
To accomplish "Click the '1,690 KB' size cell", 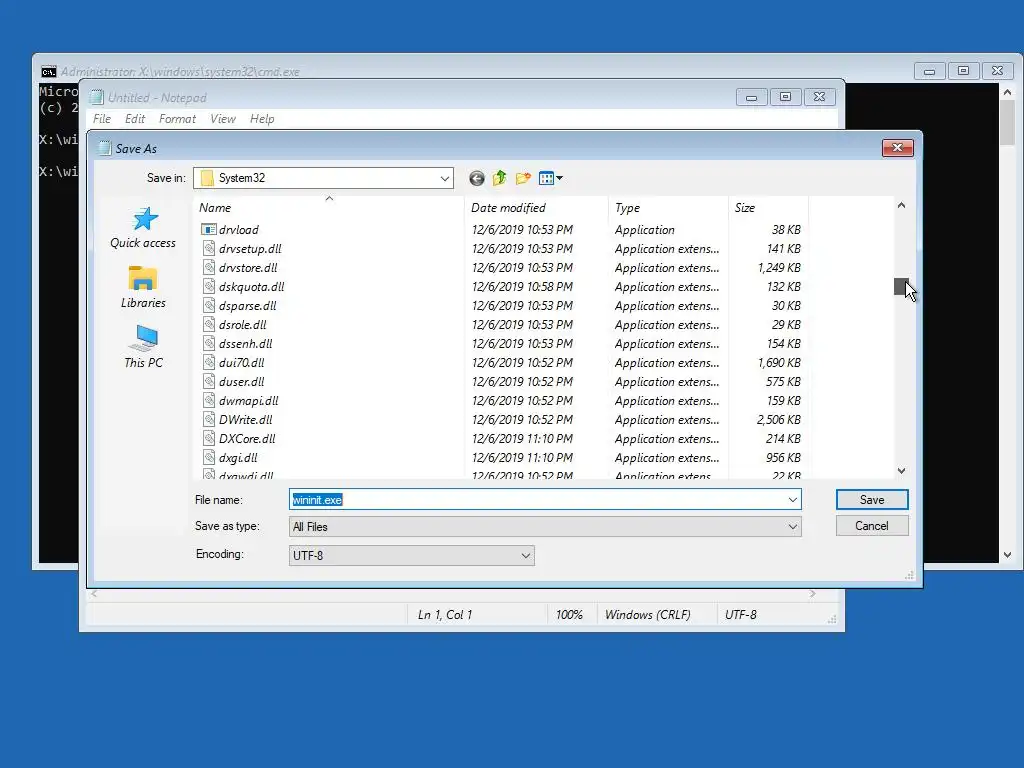I will tap(778, 362).
